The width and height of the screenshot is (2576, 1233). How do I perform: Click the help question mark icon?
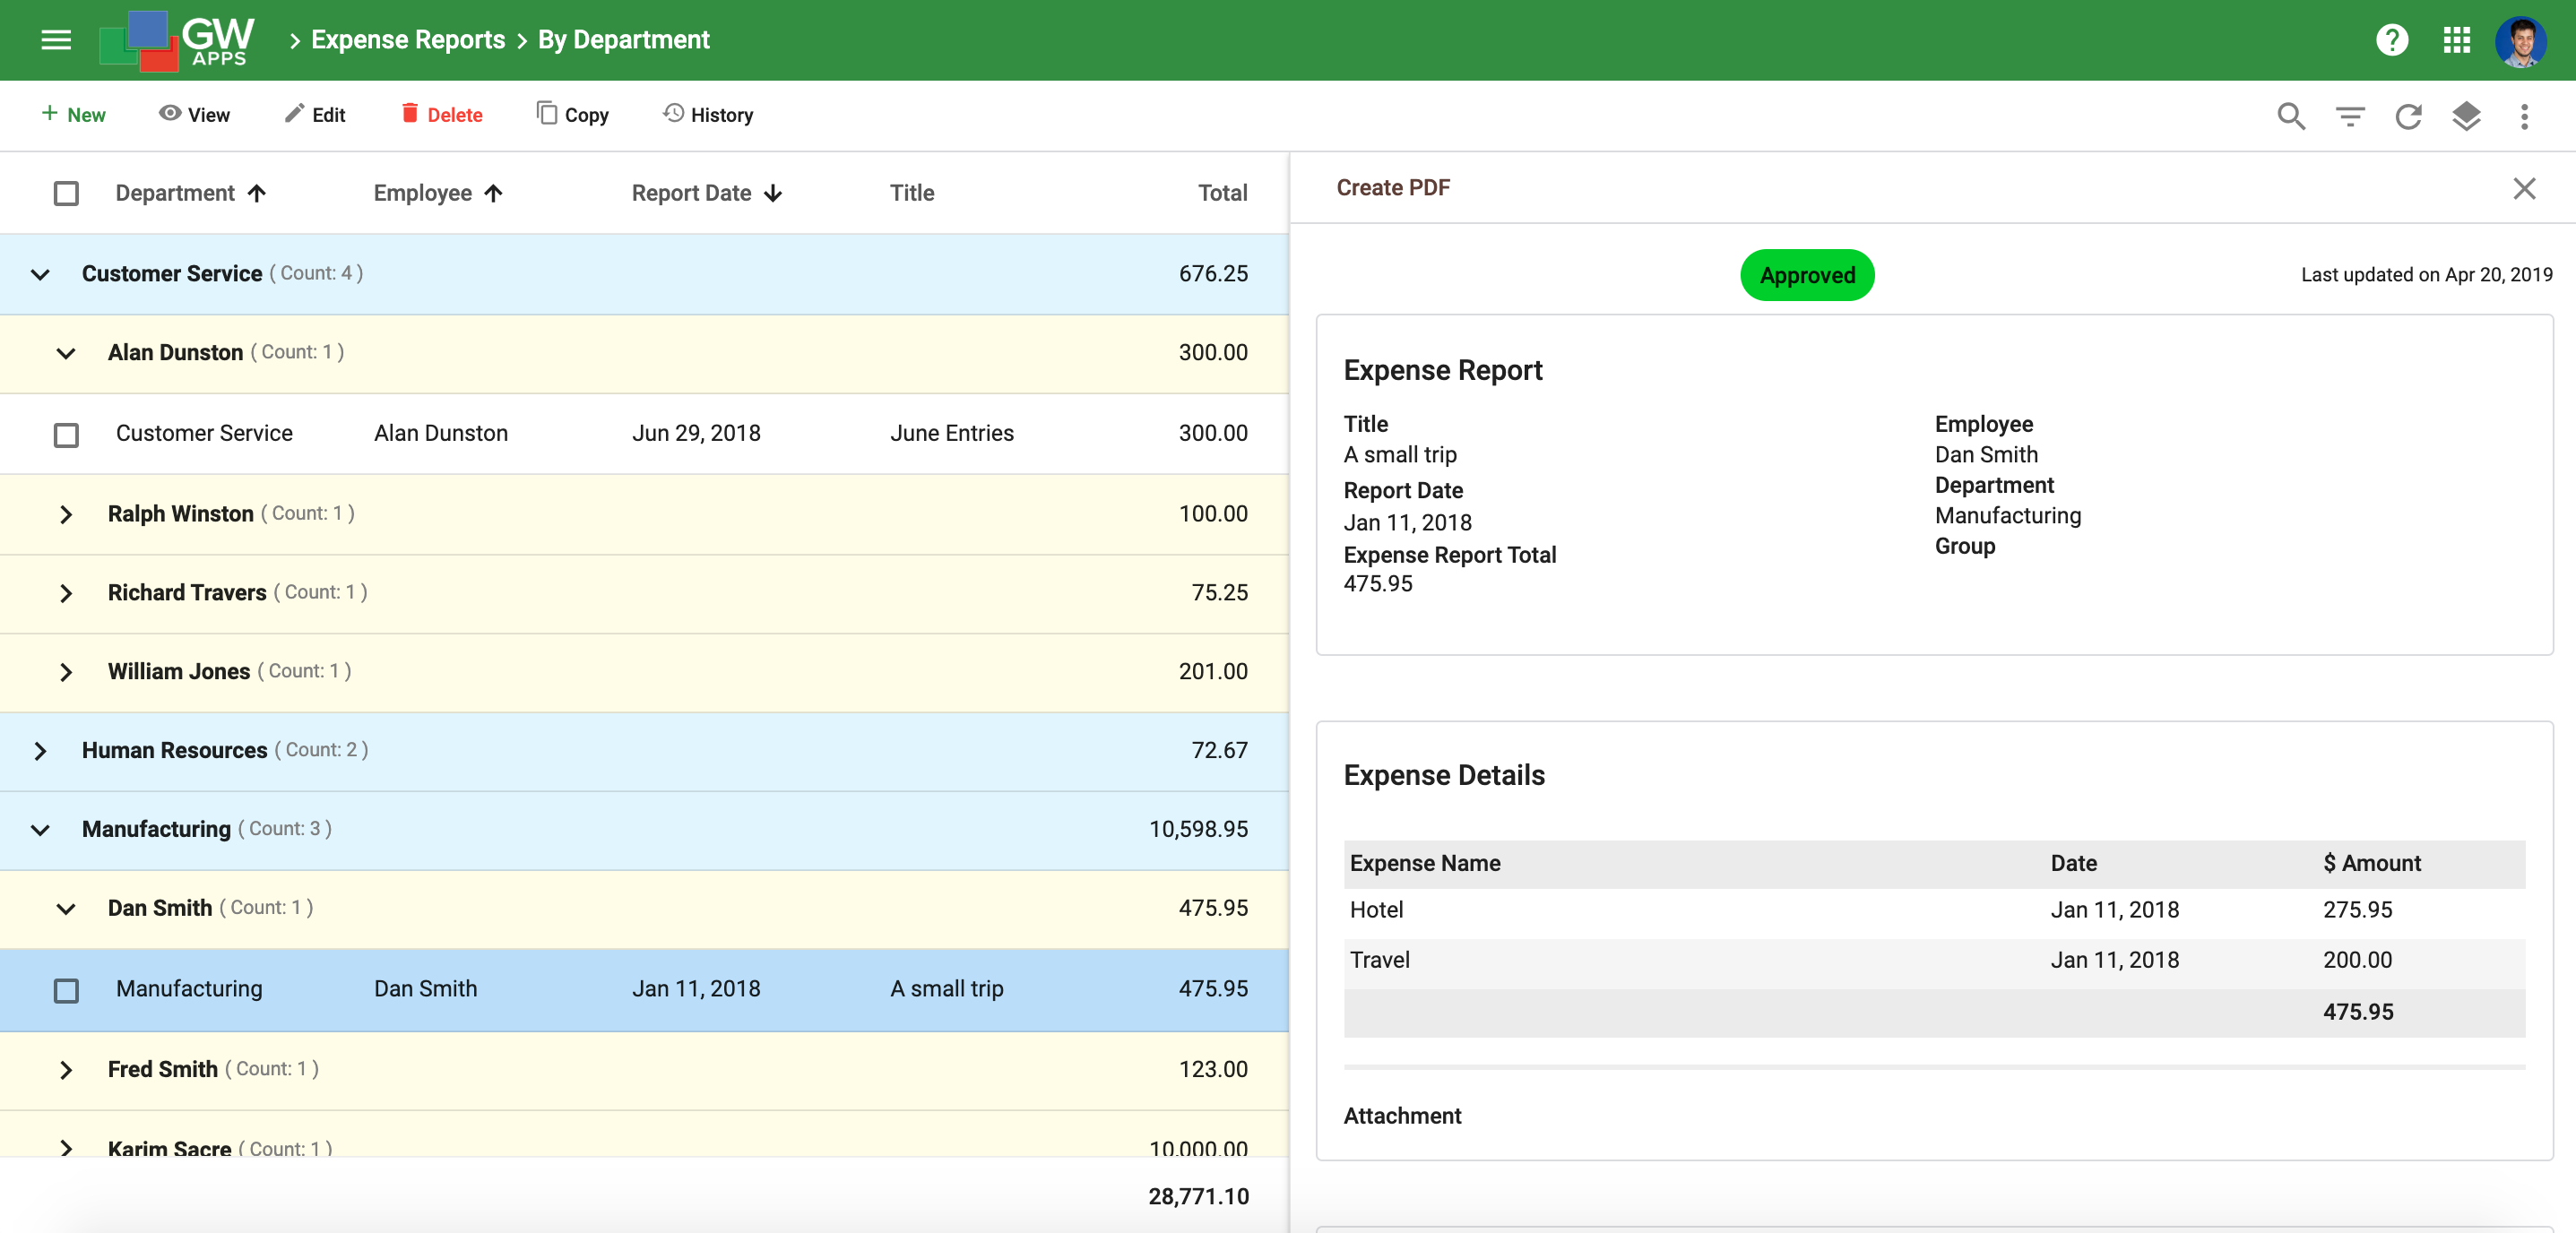point(2392,40)
